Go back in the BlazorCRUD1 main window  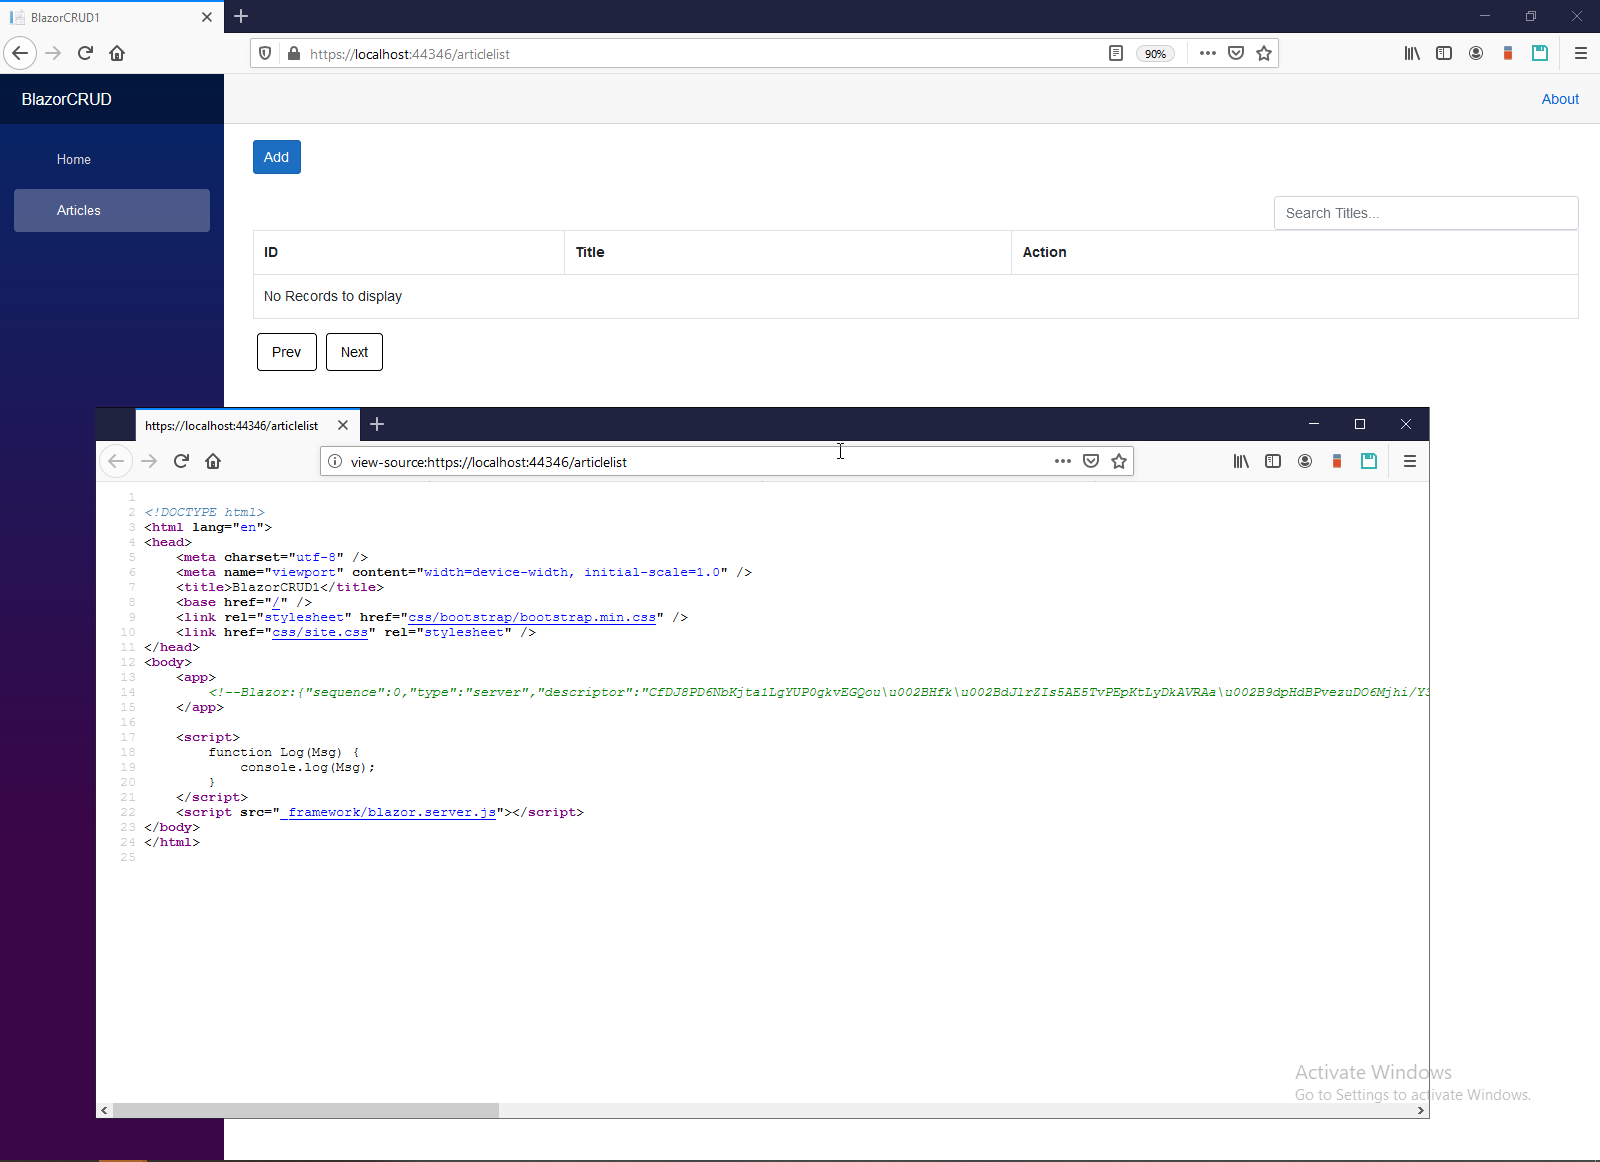[20, 53]
